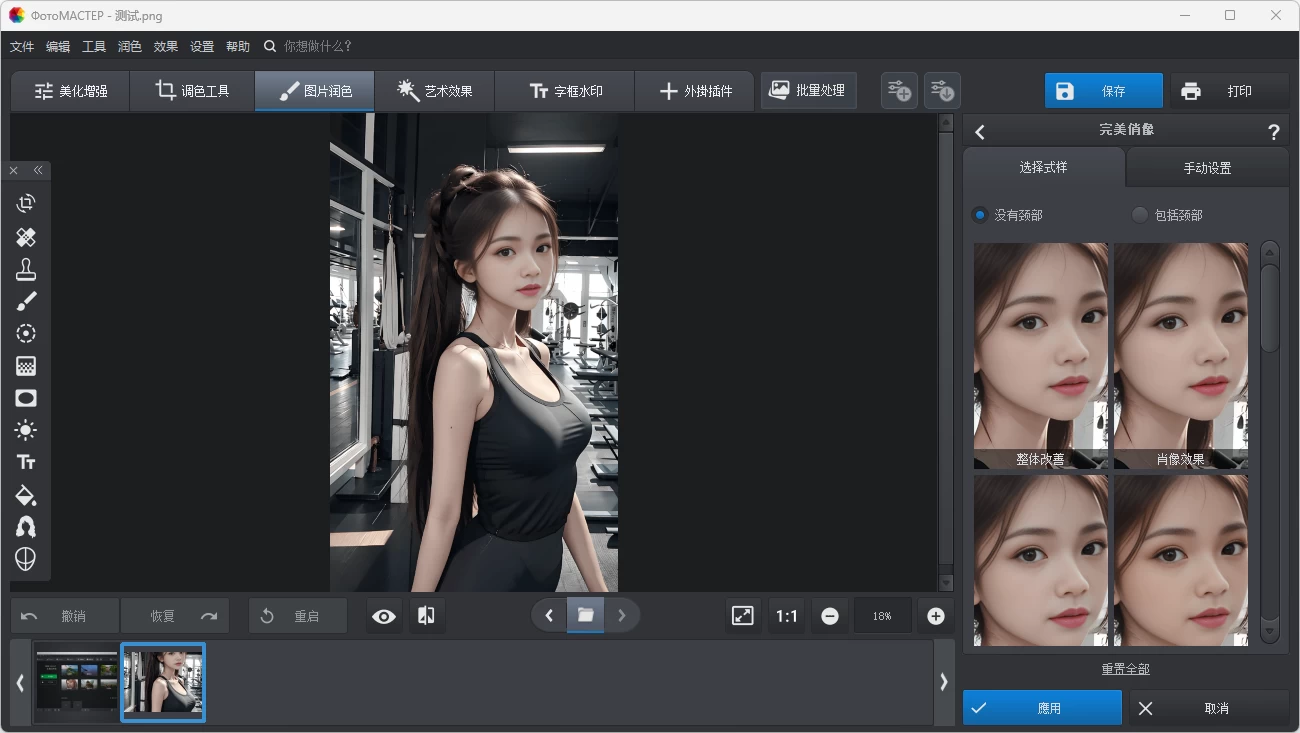Click the fit-to-screen icon
The image size is (1300, 733).
(x=743, y=616)
